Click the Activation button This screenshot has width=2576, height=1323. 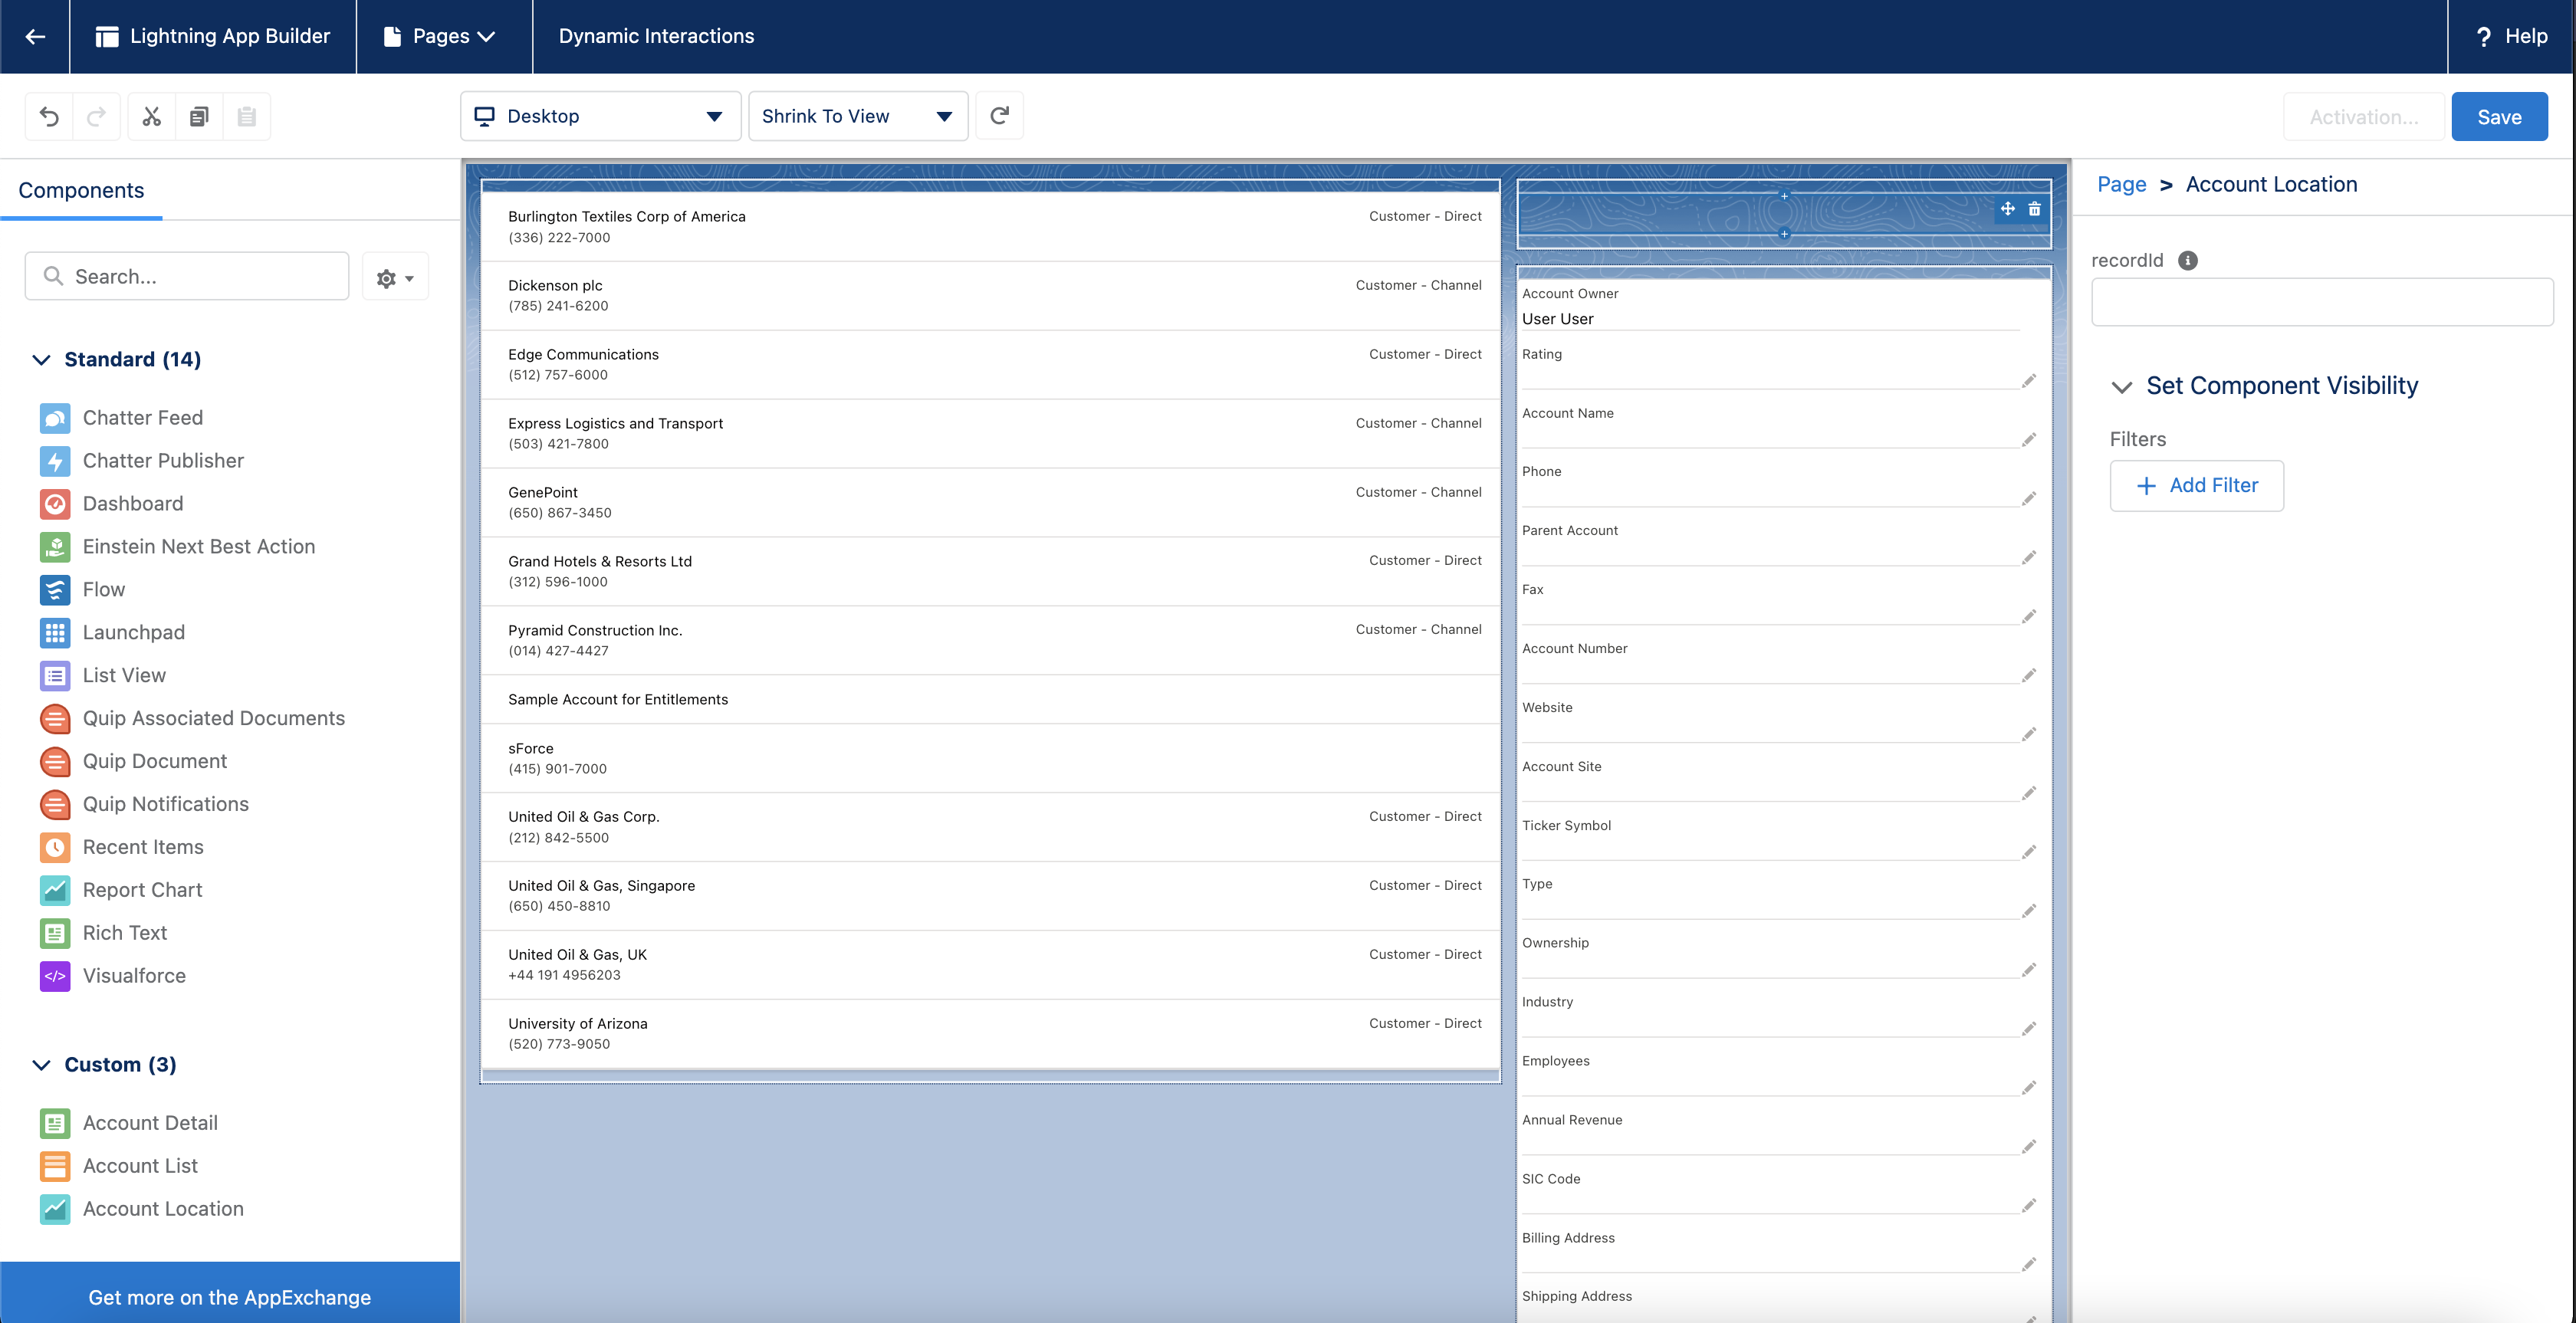click(x=2364, y=117)
